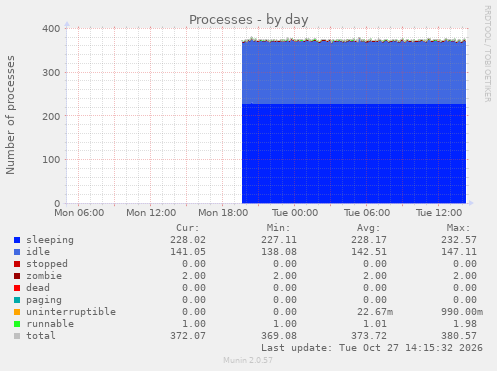
Task: Select uninterruptible maximum value 990.00m
Action: tap(462, 312)
